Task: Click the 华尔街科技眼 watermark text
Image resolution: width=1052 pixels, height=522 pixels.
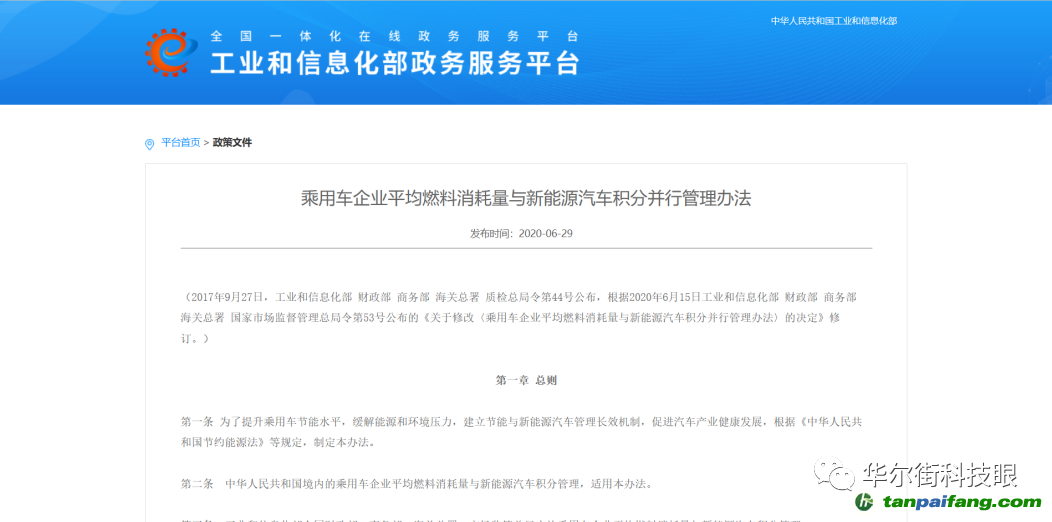Action: (x=938, y=473)
